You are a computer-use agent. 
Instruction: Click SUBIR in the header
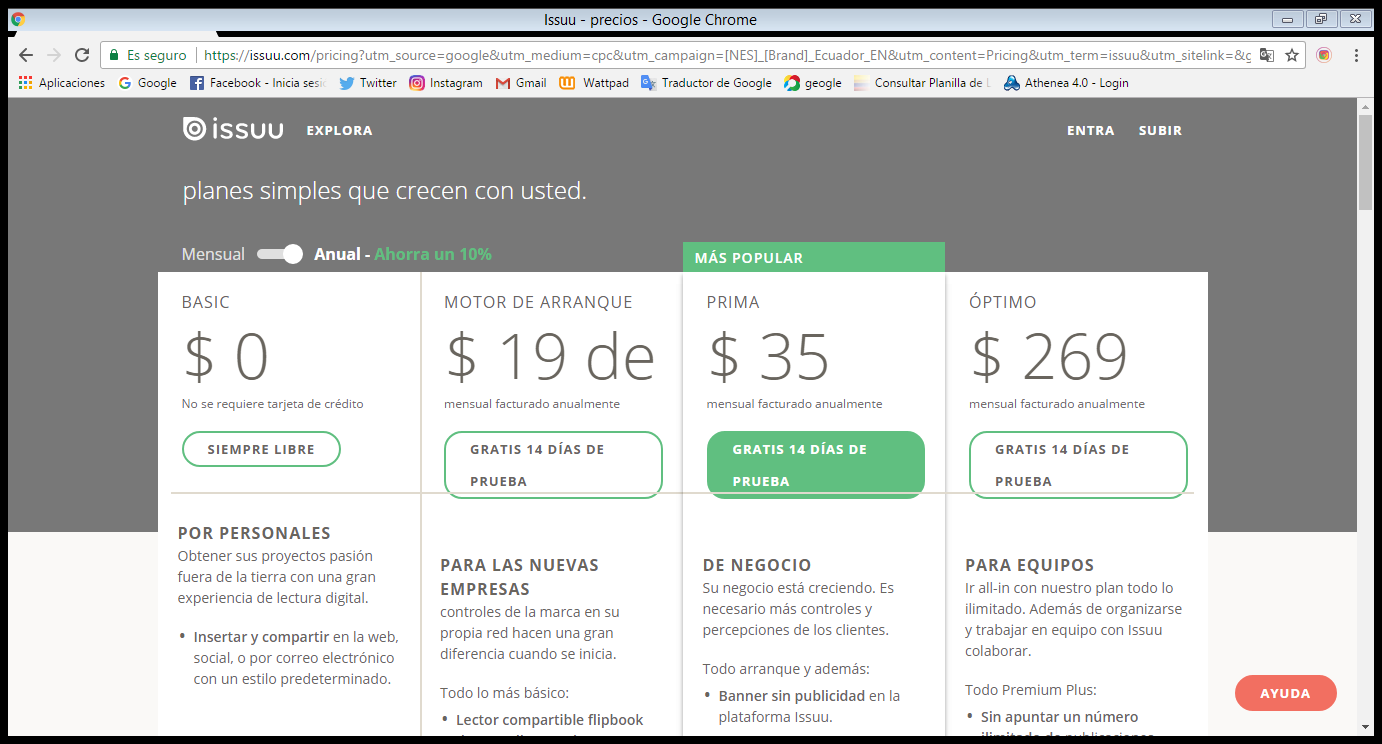(1160, 130)
